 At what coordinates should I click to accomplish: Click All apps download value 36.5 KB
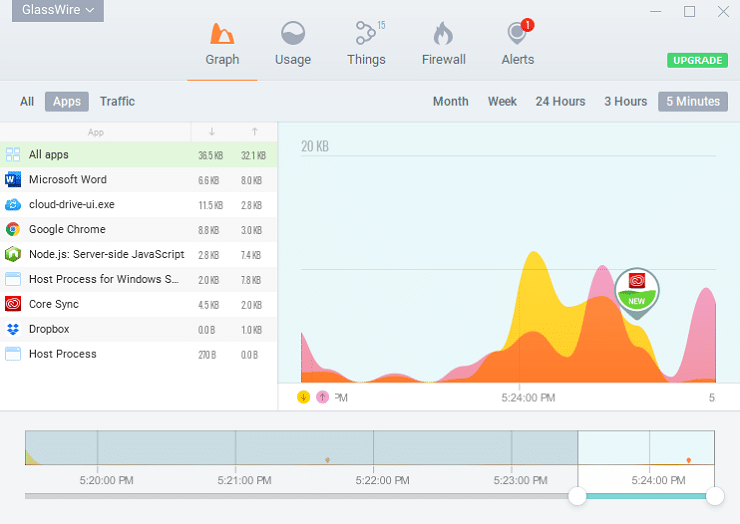click(x=210, y=155)
